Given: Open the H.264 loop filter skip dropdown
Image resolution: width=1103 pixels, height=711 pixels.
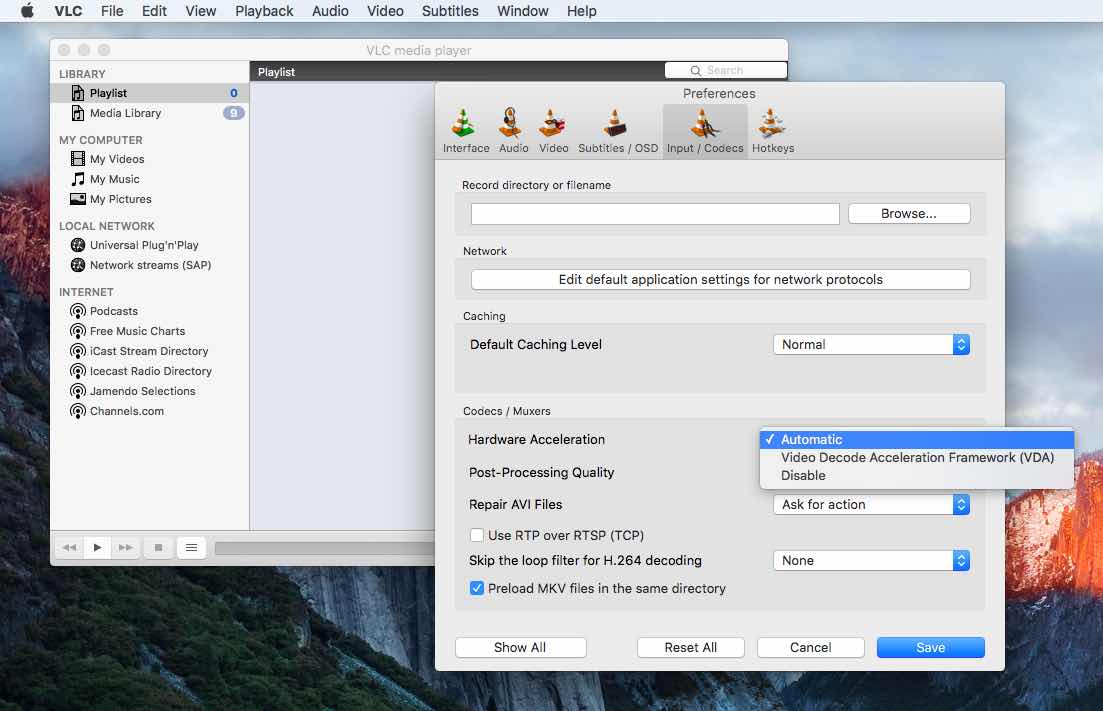Looking at the screenshot, I should coord(869,560).
